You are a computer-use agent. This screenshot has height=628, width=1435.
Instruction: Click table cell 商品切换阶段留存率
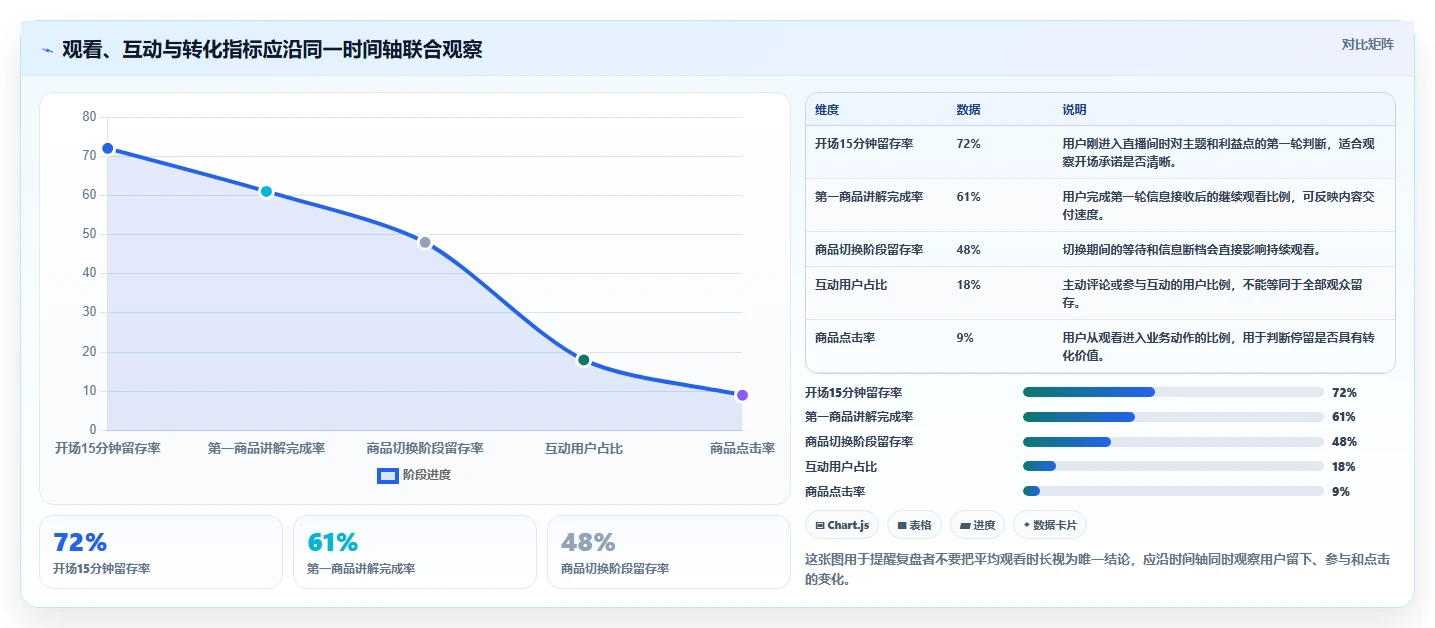tap(869, 250)
